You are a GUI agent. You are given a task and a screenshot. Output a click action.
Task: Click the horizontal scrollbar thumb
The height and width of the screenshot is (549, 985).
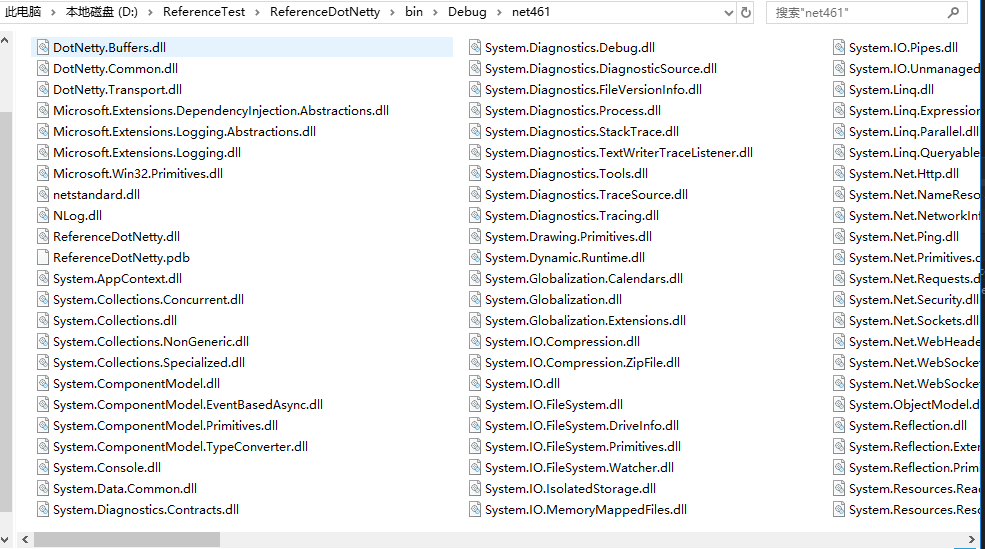[127, 540]
